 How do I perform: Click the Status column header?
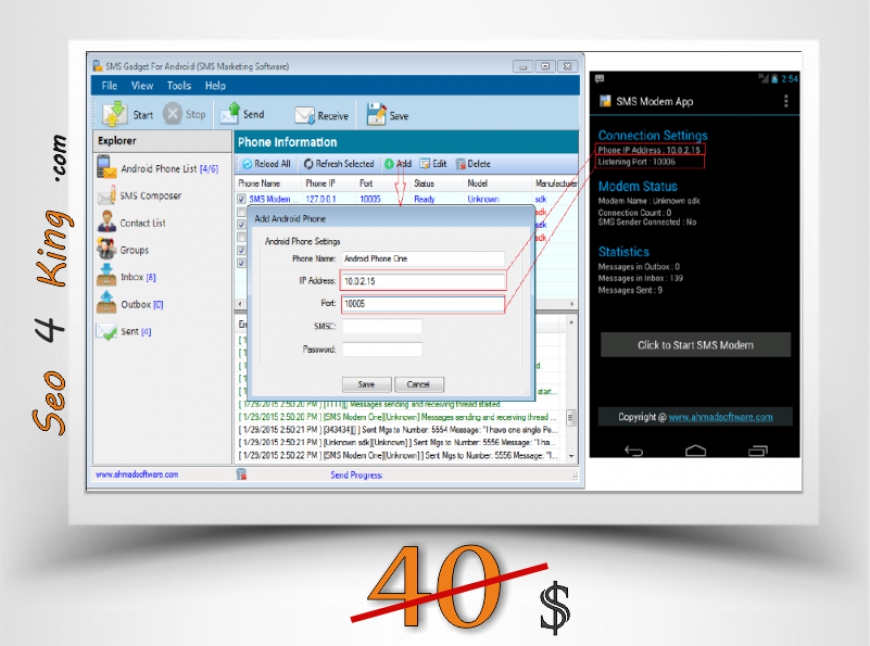[424, 183]
